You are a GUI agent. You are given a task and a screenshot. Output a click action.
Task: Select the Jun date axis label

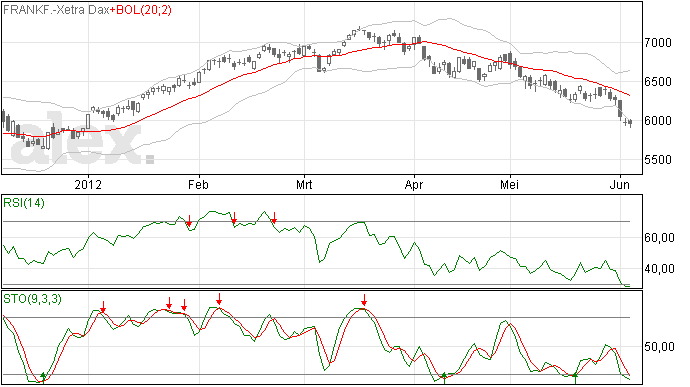tap(619, 184)
